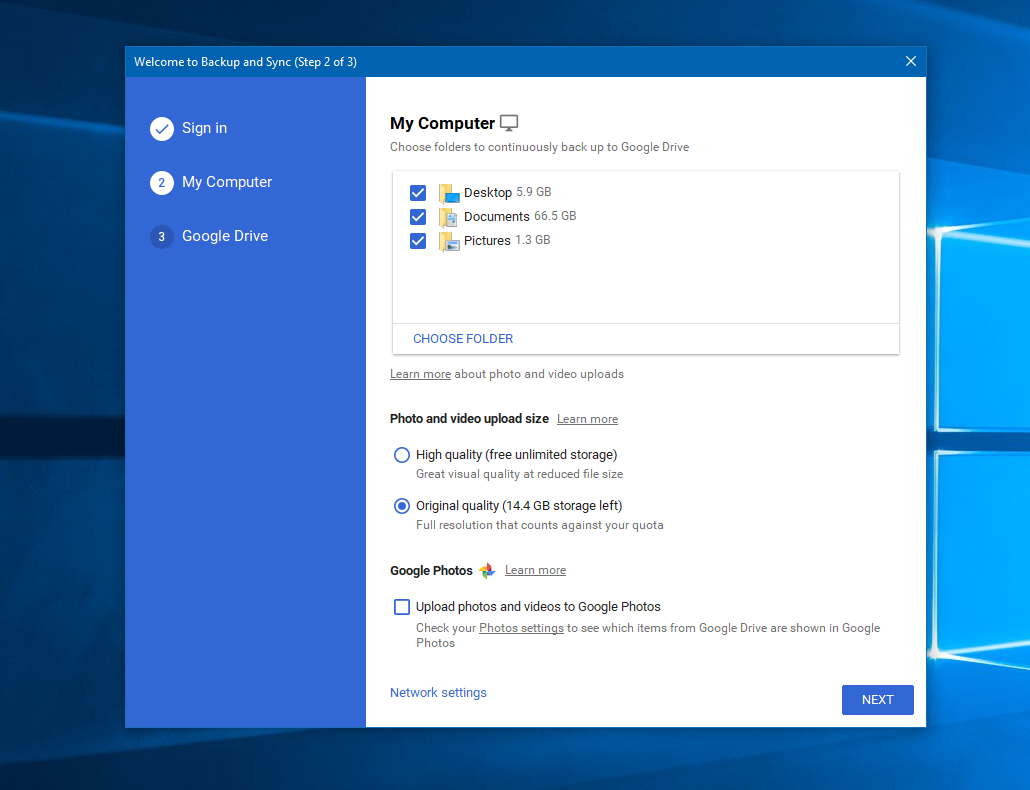Open Learn more beside upload size heading
The width and height of the screenshot is (1030, 790).
(x=587, y=419)
